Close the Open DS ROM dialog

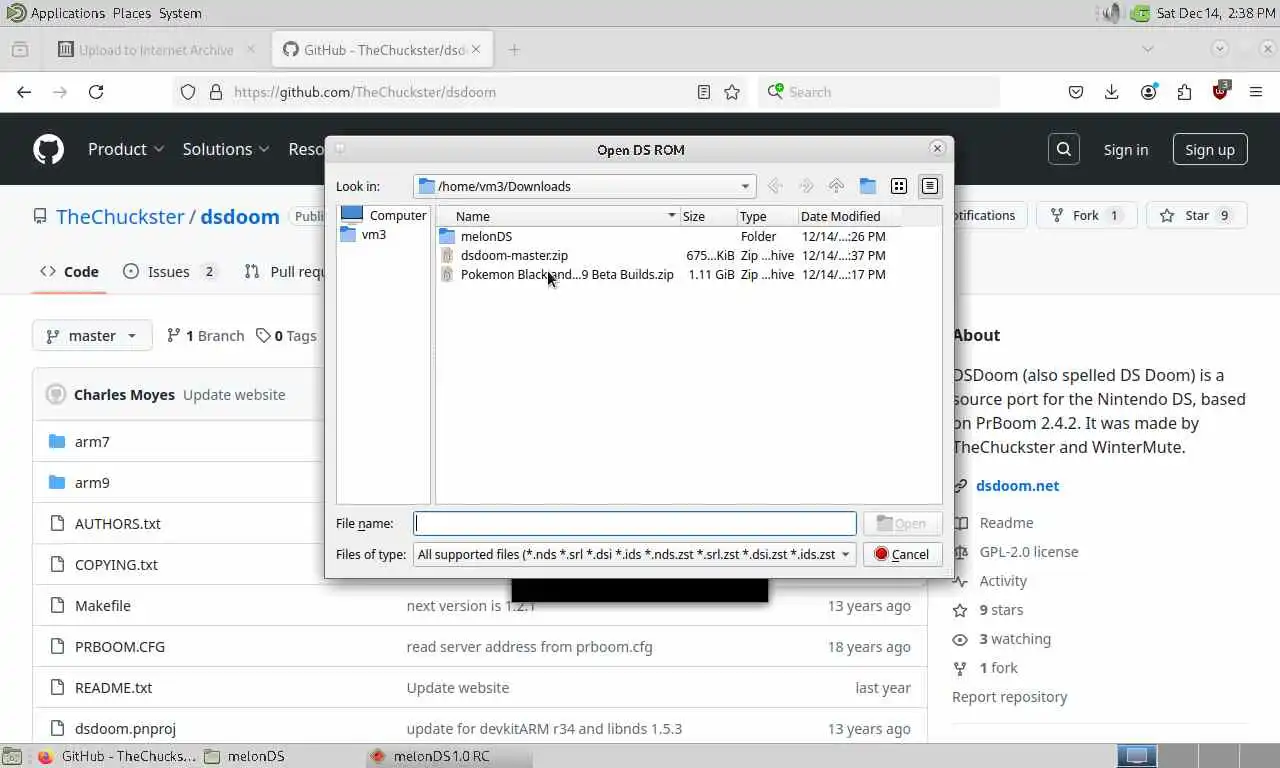(x=937, y=149)
